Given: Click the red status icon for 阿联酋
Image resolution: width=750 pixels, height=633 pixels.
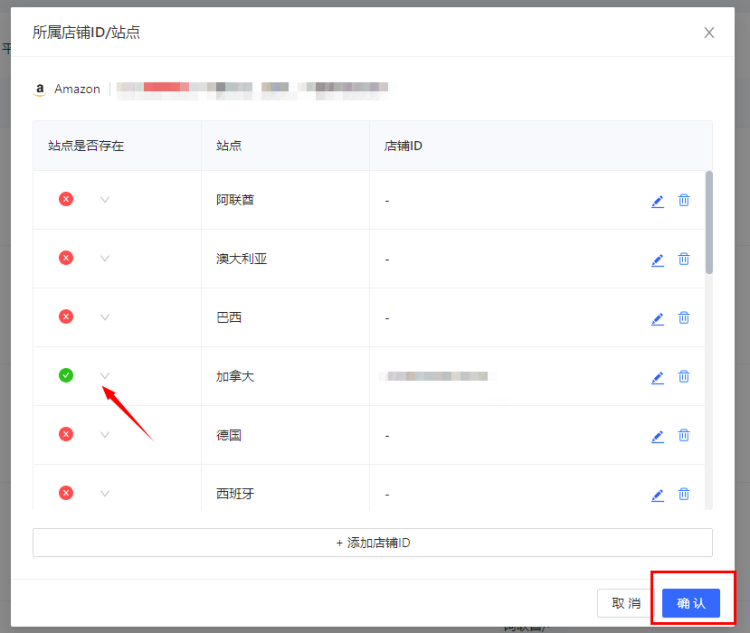Looking at the screenshot, I should coord(66,199).
